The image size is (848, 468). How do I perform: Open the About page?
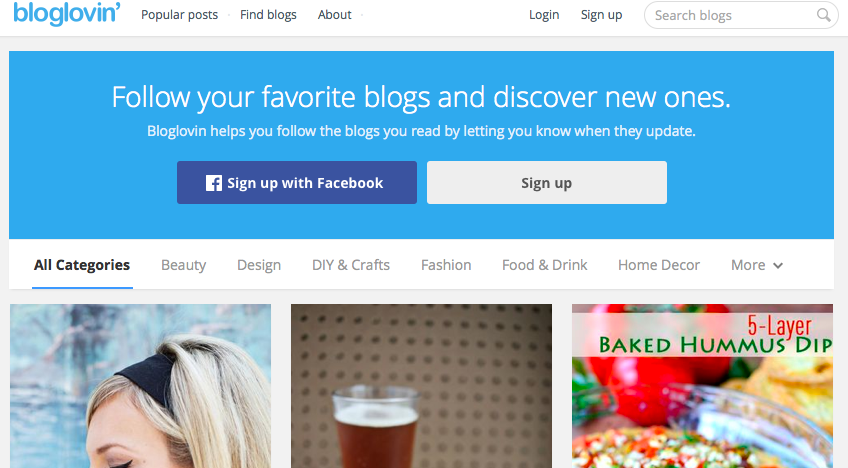[x=334, y=15]
